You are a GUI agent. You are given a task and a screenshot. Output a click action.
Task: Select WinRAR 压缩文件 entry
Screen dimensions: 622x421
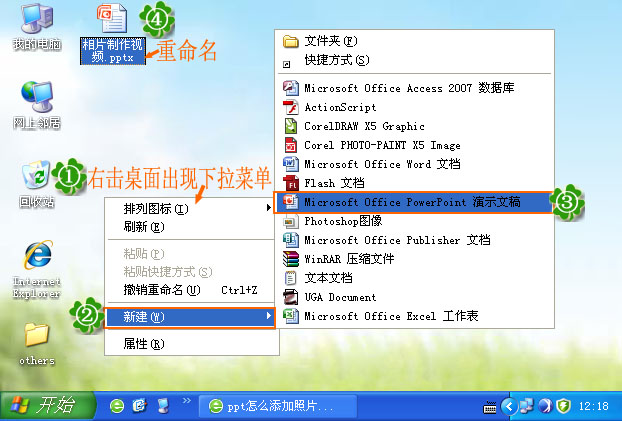414,259
